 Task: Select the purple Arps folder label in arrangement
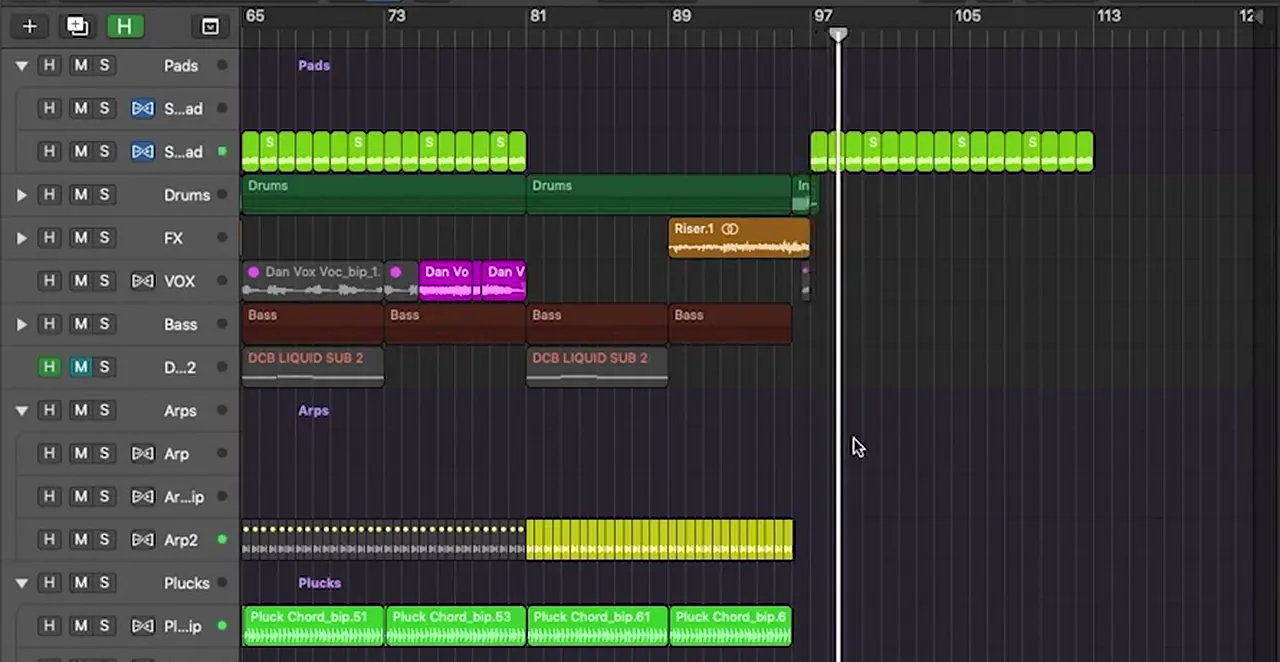point(313,410)
